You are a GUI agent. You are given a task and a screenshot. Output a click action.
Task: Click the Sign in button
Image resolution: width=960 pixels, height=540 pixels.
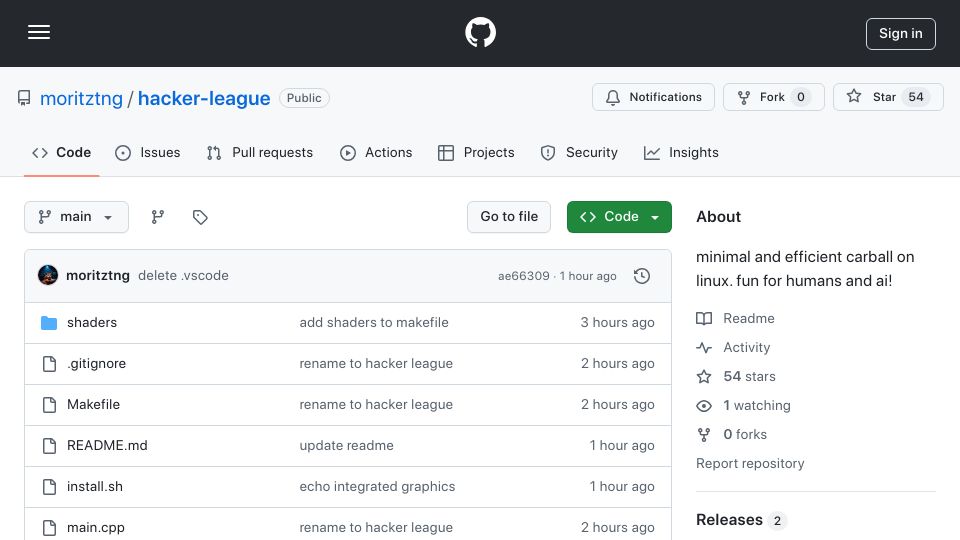(x=901, y=34)
